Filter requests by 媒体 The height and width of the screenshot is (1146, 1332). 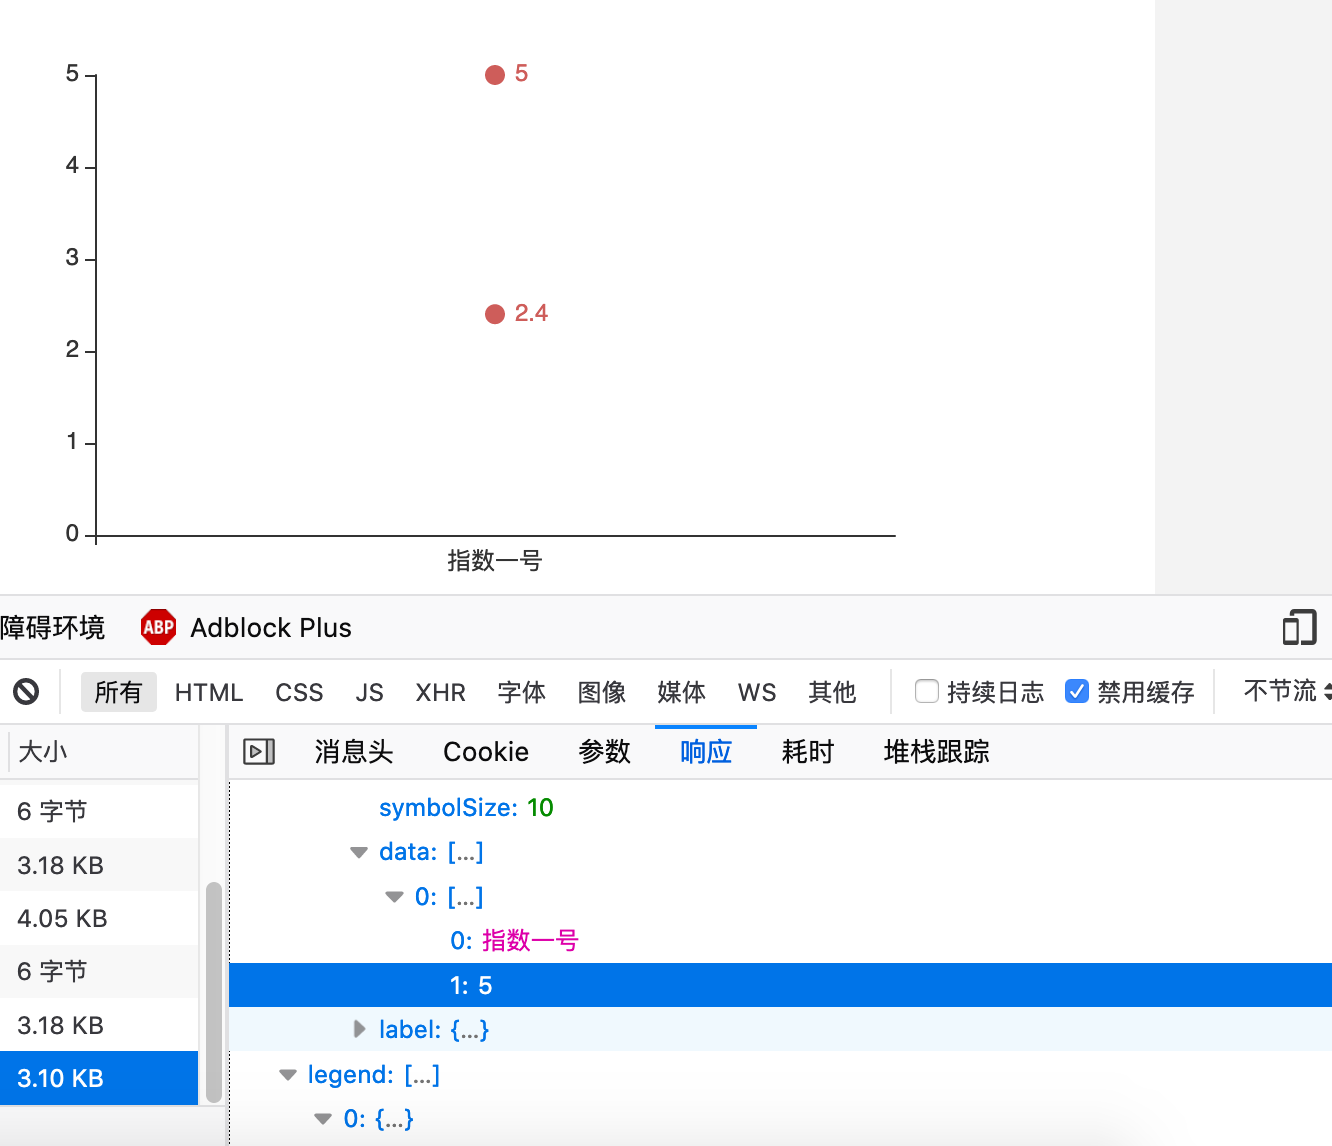681,692
